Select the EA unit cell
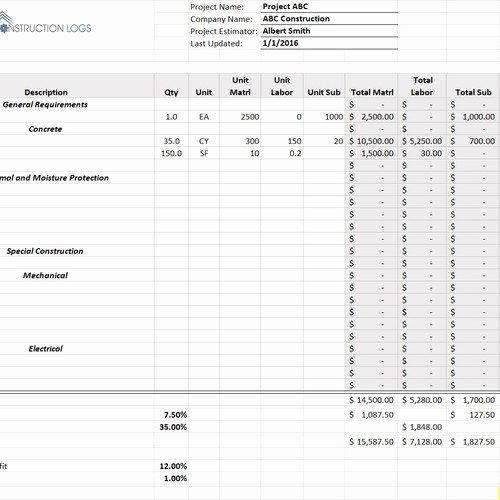This screenshot has width=500, height=500. point(204,117)
